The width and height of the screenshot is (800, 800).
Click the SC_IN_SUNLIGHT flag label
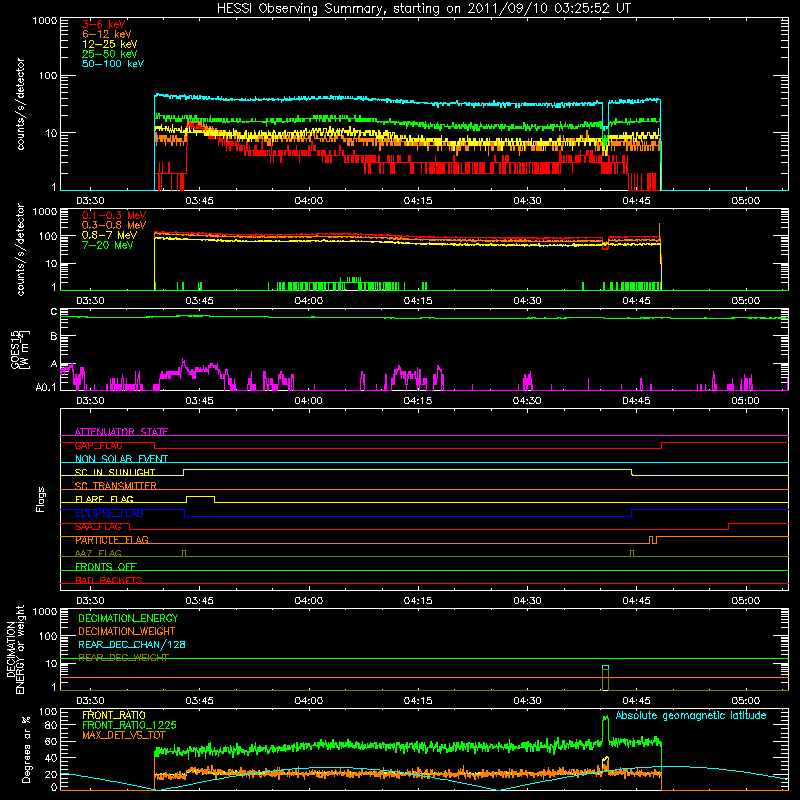tap(115, 472)
